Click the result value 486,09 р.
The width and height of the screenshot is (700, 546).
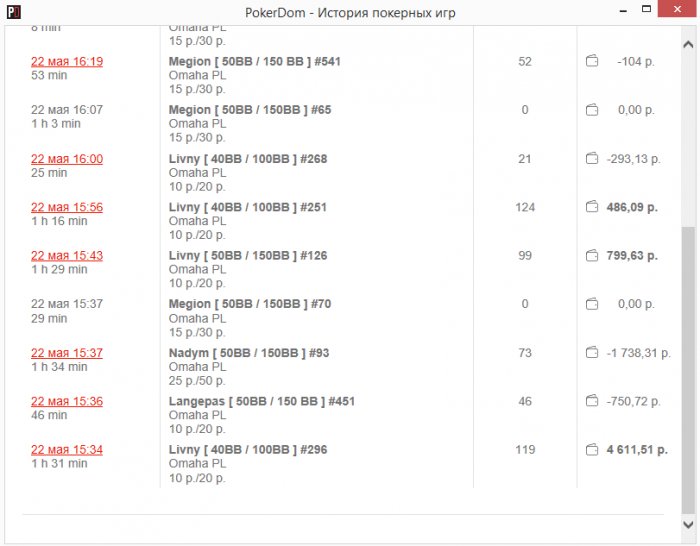[632, 207]
